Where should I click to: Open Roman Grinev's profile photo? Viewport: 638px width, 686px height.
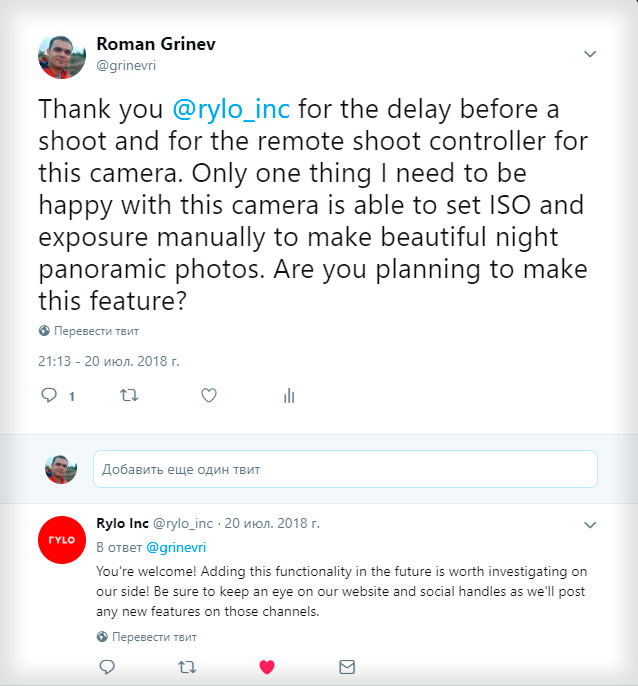click(x=62, y=56)
